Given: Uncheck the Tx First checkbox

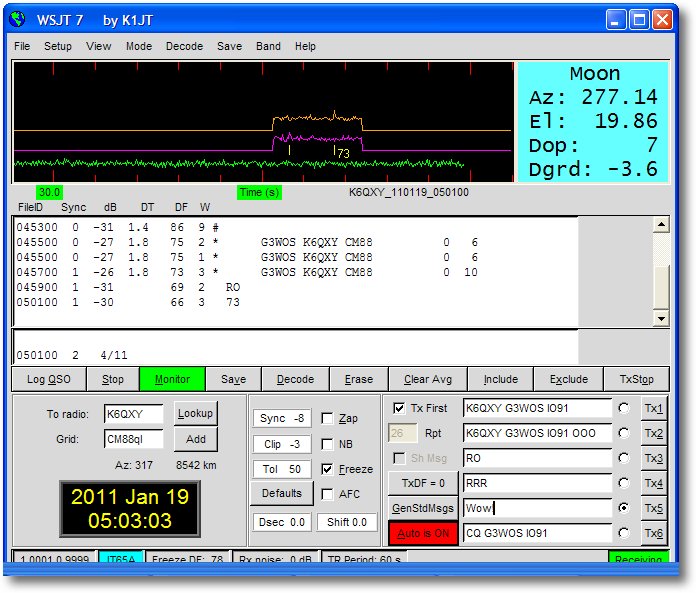Looking at the screenshot, I should 399,408.
